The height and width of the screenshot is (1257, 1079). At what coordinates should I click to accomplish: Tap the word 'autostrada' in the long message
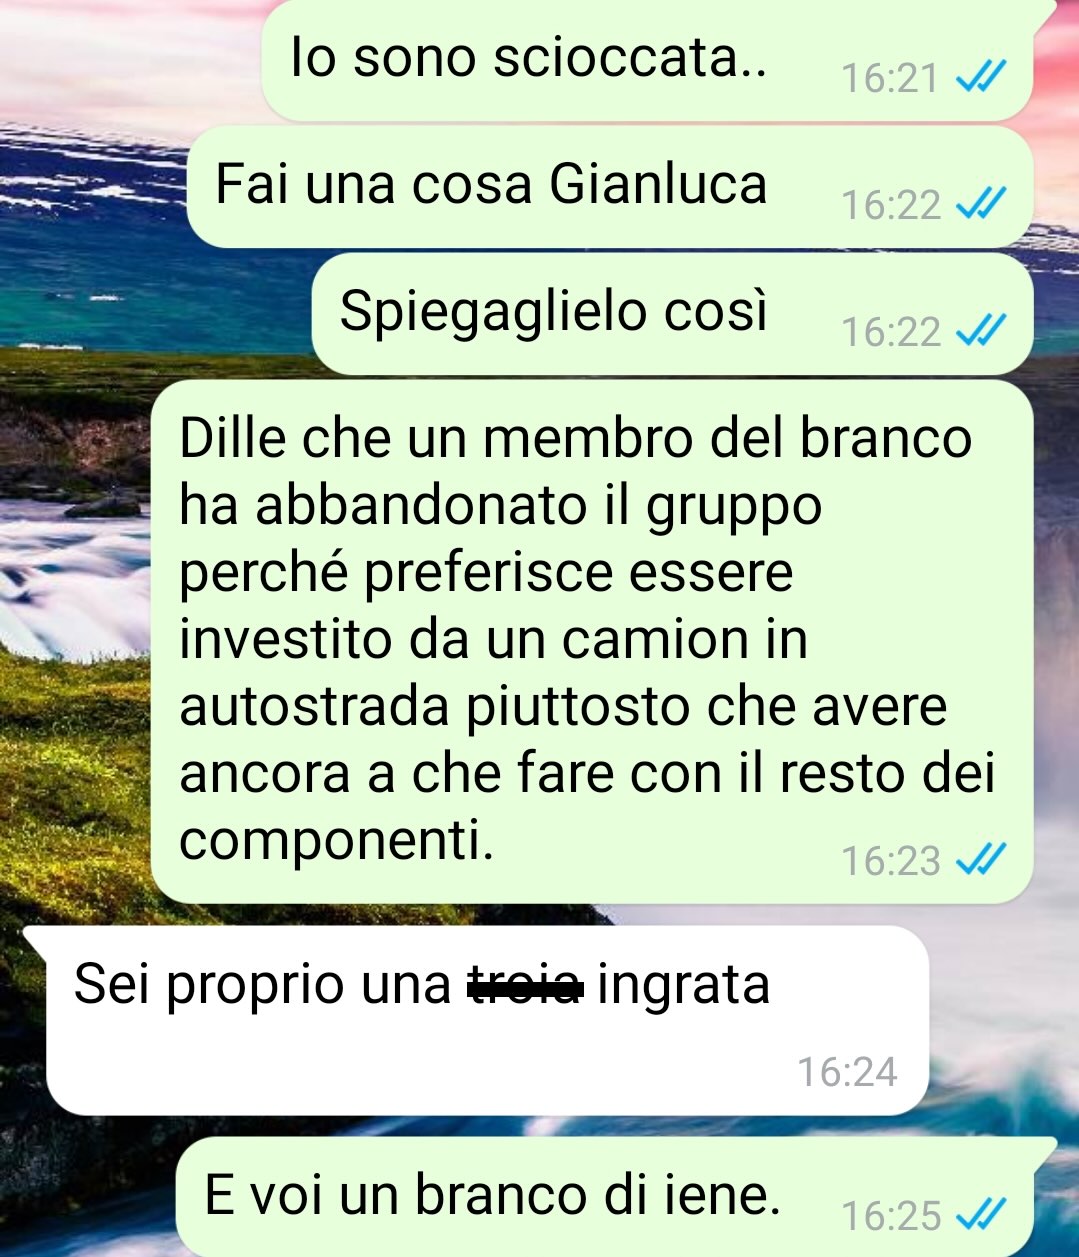[x=315, y=707]
